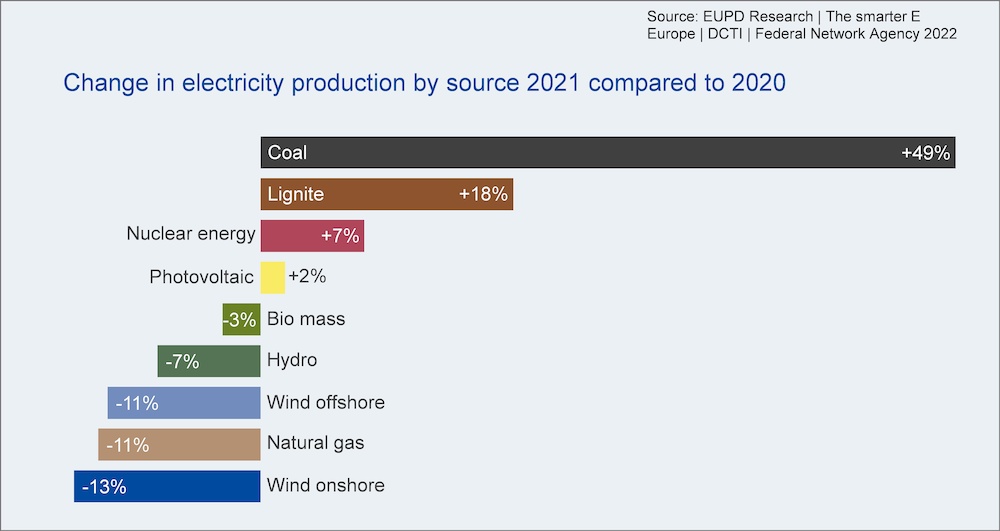Select the brown Lignite bar
This screenshot has width=1000, height=531.
387,194
